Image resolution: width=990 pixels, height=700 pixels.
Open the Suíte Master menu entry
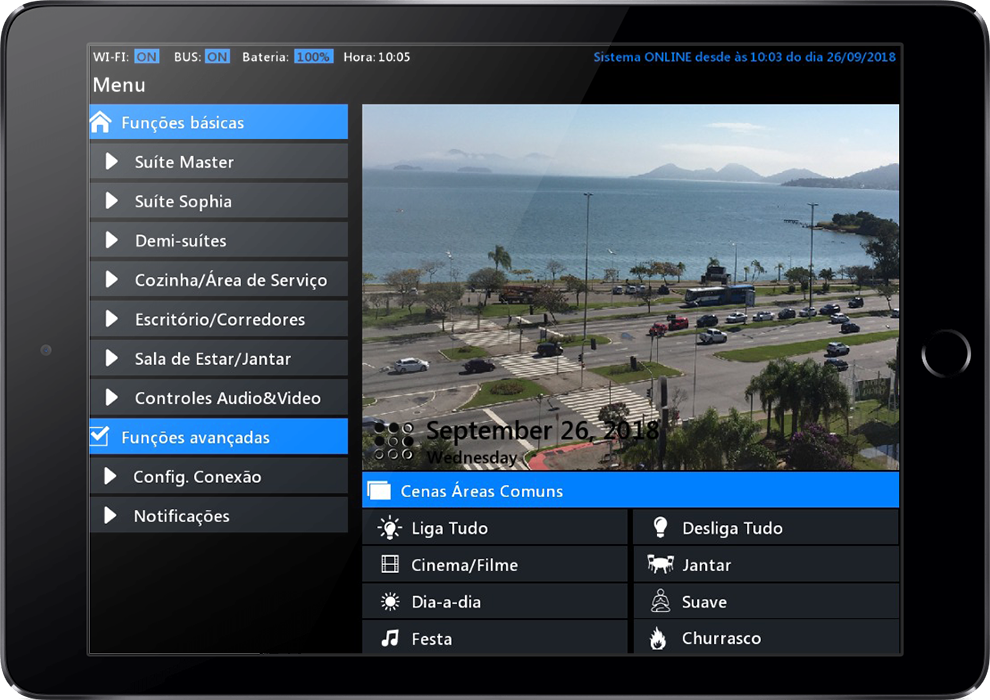pyautogui.click(x=218, y=162)
